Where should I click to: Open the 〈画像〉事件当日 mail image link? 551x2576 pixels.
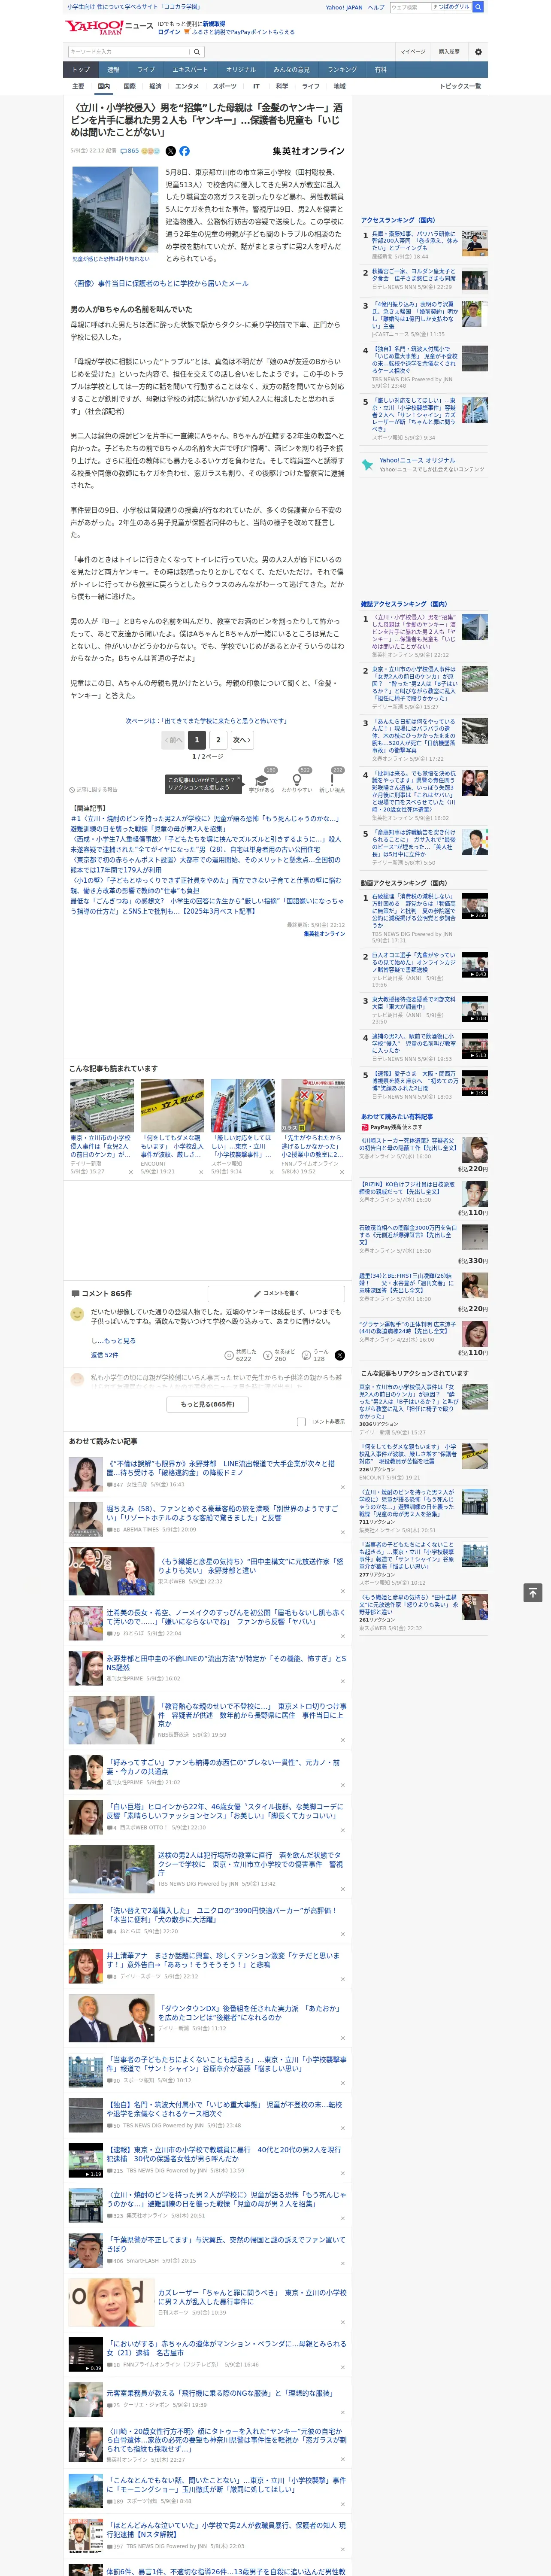159,284
